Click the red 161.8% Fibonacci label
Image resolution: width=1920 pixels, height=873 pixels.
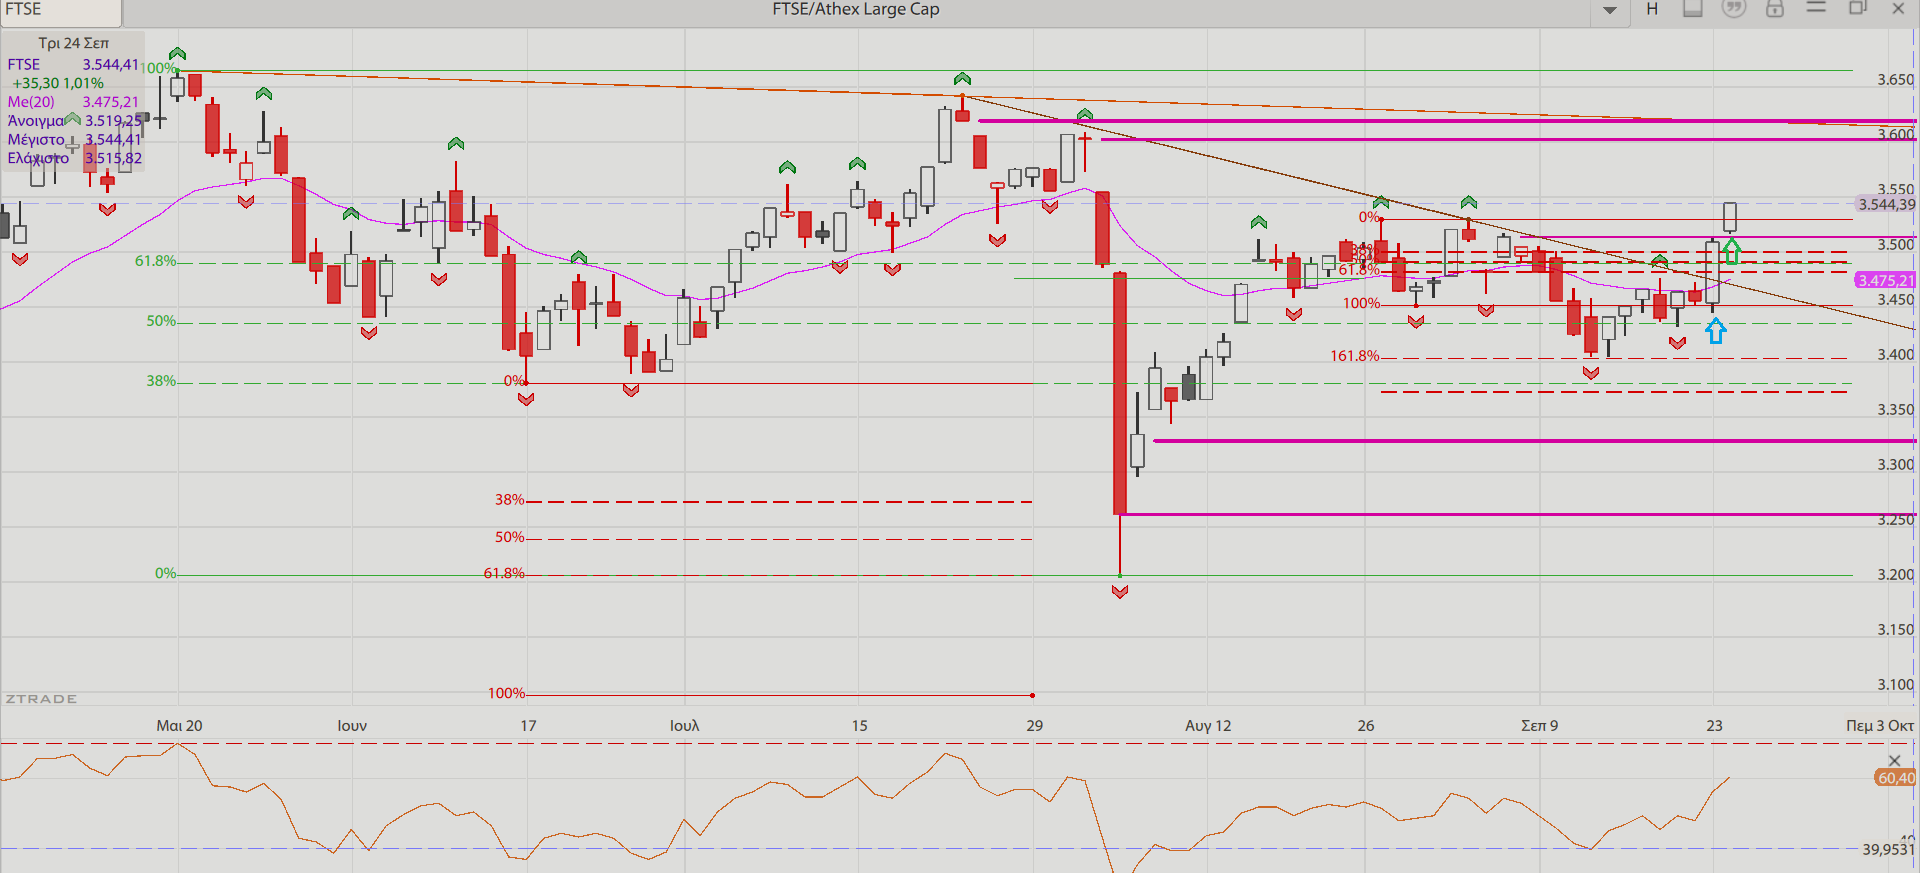click(1354, 356)
